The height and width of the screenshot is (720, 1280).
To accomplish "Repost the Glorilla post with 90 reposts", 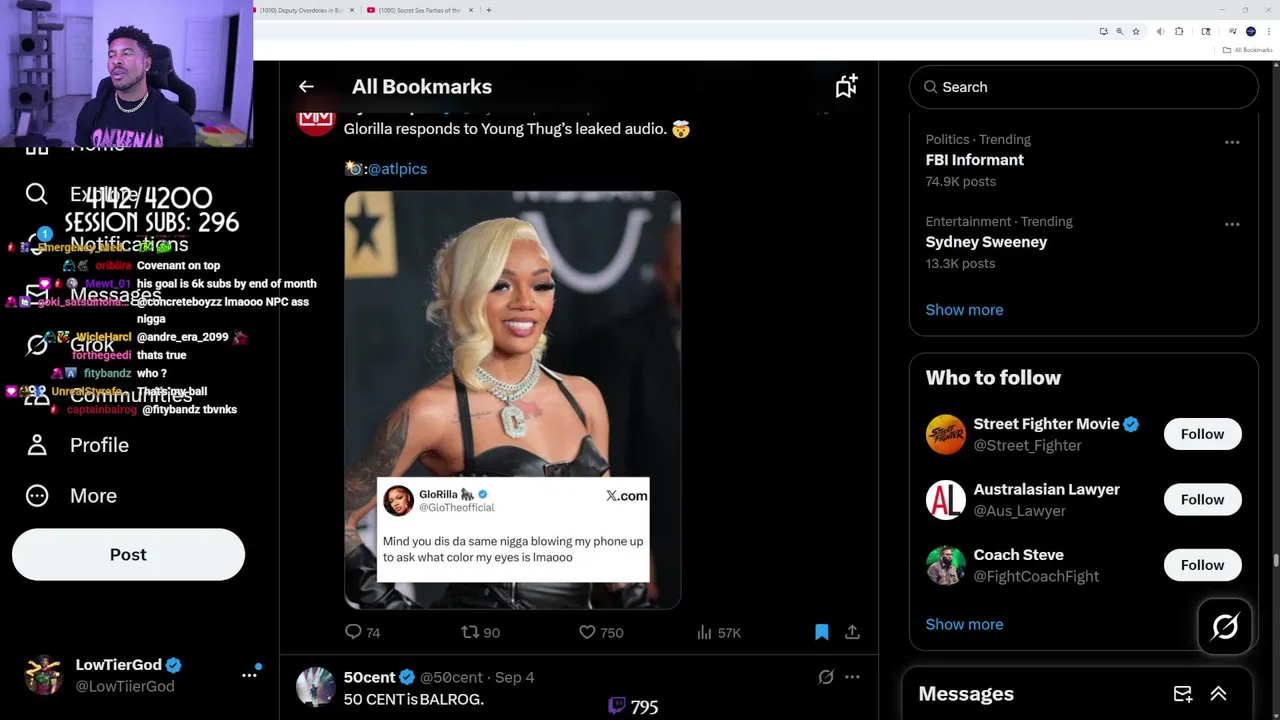I will coord(480,632).
